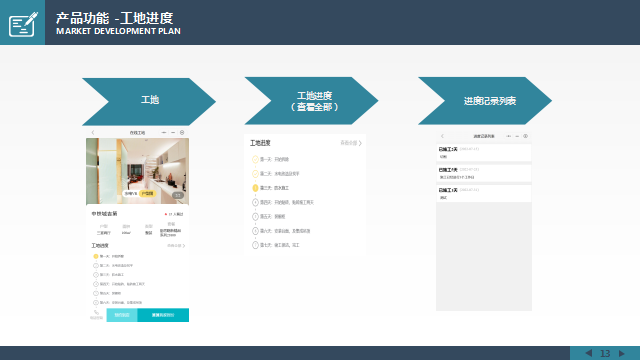The height and width of the screenshot is (360, 640).
Task: Click 第一天 row text in middle progress card
Action: pyautogui.click(x=274, y=159)
